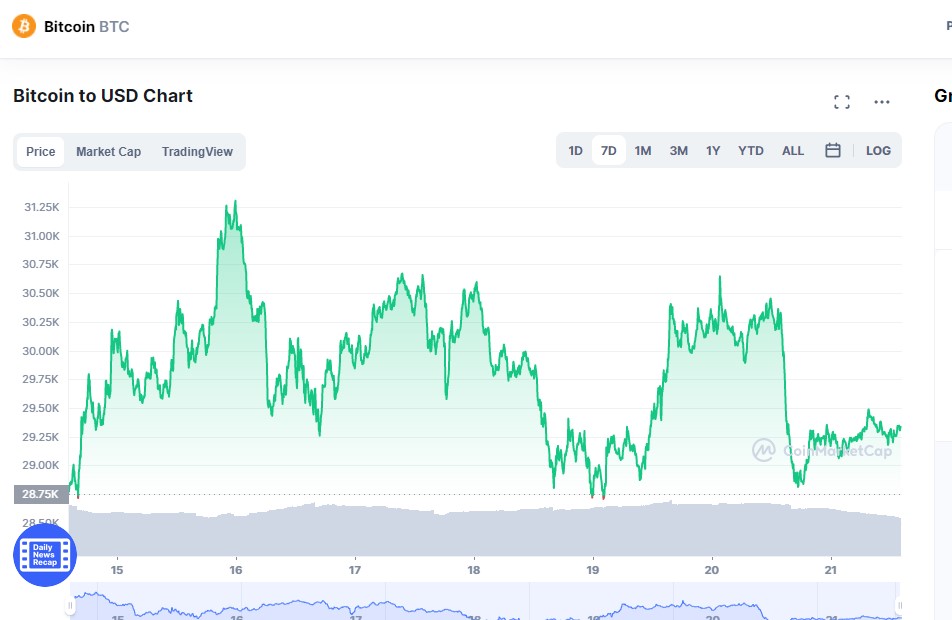
Task: Select the 1Y time range
Action: point(713,151)
